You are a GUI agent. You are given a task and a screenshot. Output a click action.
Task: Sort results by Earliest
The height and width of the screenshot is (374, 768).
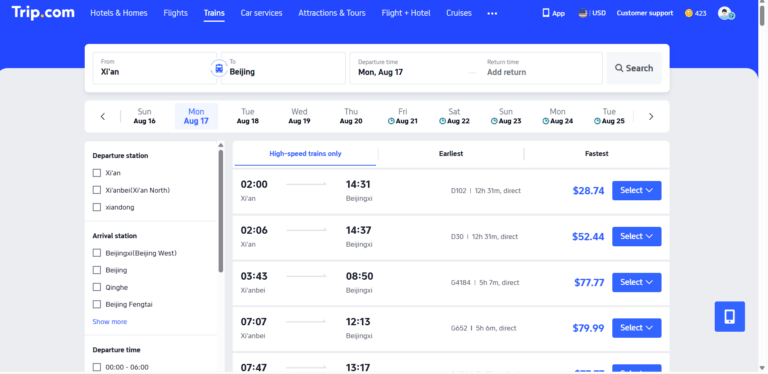[x=451, y=154]
